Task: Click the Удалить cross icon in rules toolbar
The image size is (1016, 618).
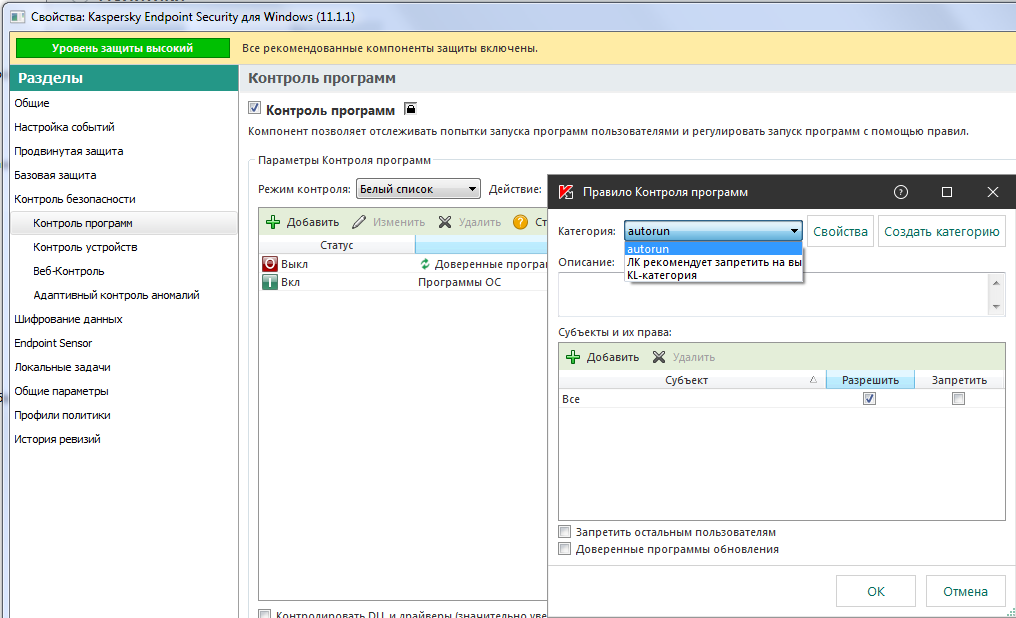Action: coord(445,222)
